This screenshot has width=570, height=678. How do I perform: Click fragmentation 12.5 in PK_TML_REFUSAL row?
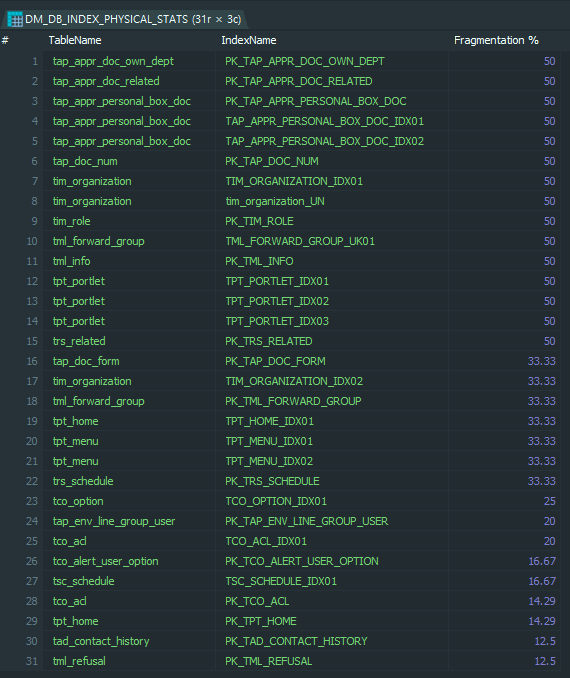[545, 661]
